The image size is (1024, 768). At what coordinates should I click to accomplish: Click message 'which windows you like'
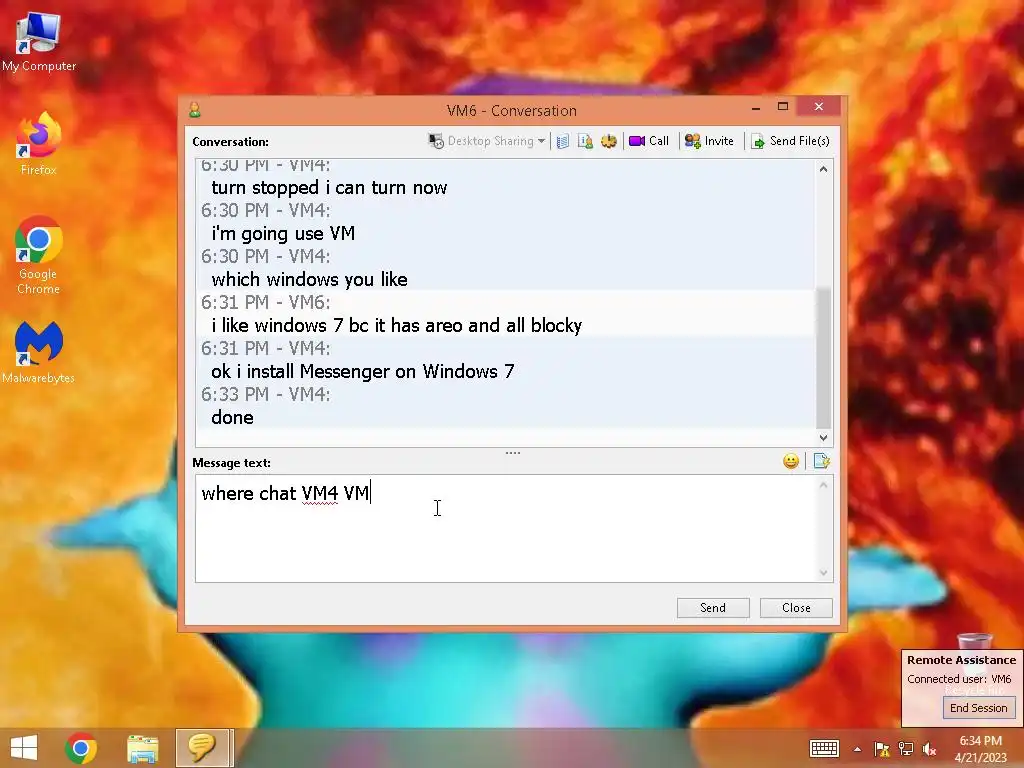pyautogui.click(x=309, y=280)
